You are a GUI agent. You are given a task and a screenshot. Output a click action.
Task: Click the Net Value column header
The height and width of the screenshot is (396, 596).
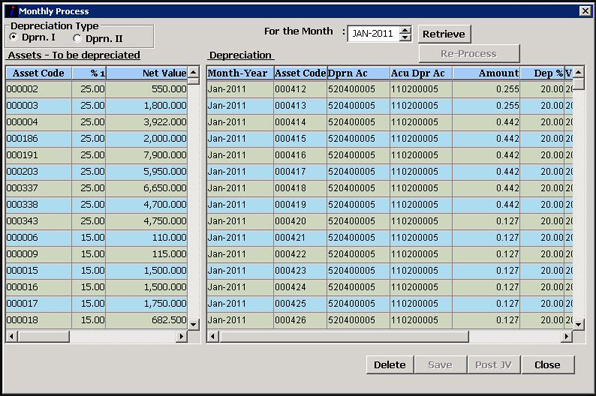pyautogui.click(x=147, y=73)
